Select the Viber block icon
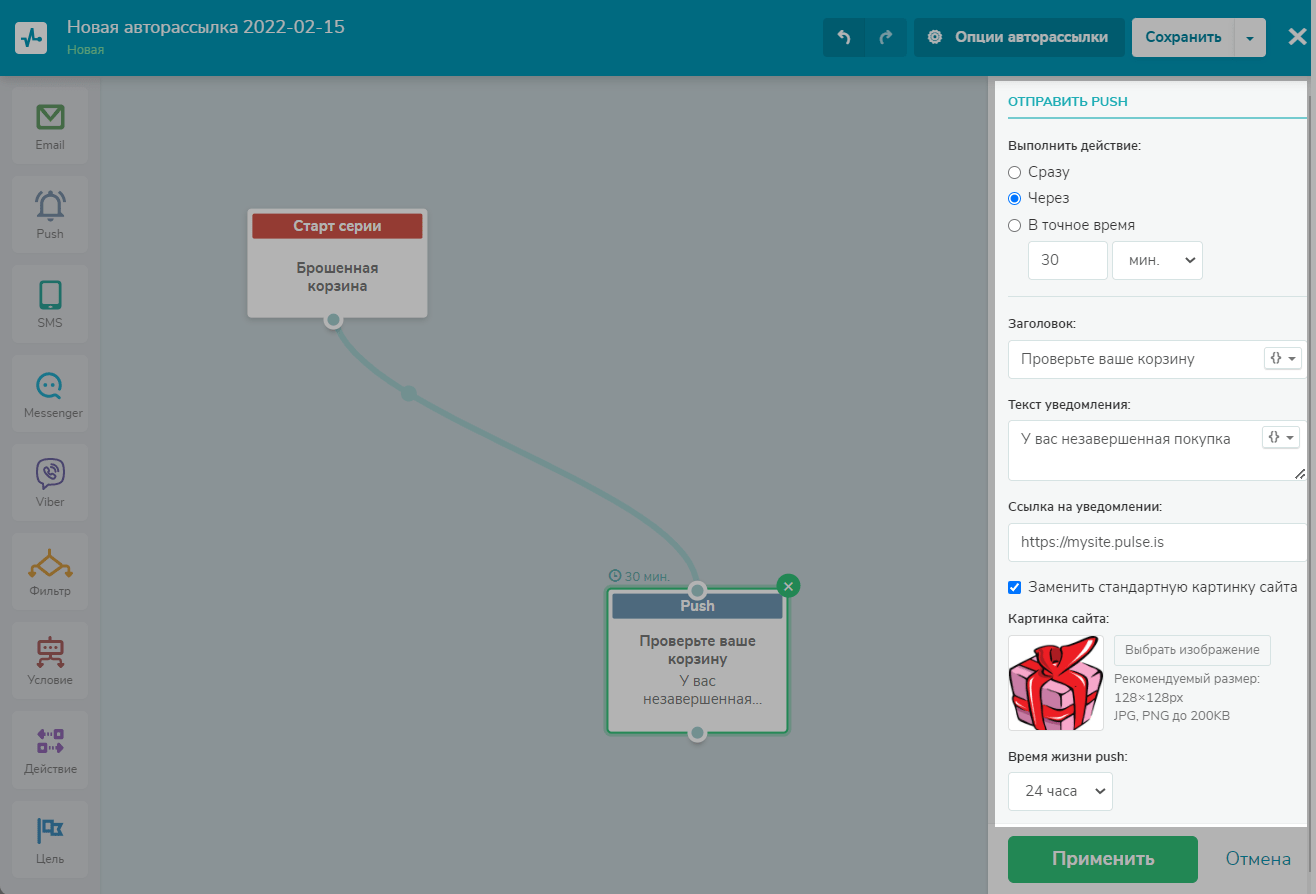 point(50,482)
